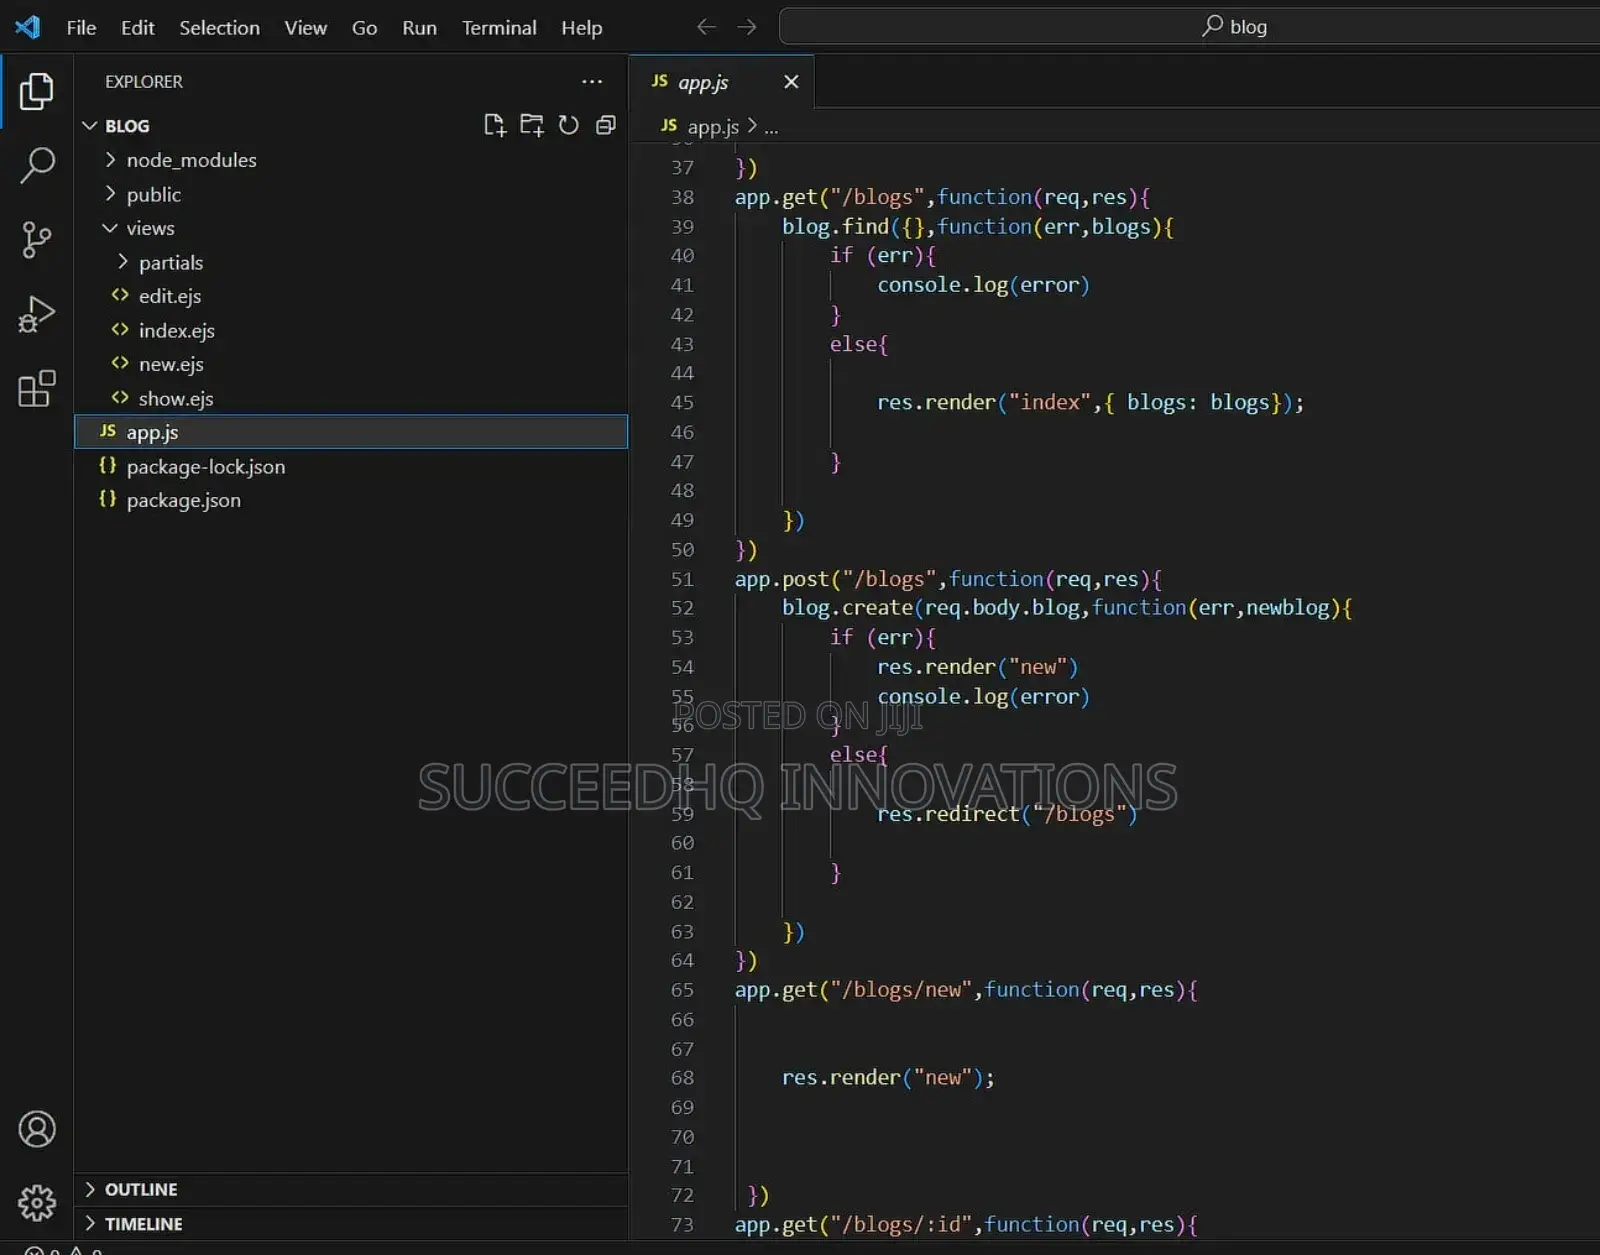Click the VS Code logo icon
The image size is (1600, 1255).
point(28,27)
